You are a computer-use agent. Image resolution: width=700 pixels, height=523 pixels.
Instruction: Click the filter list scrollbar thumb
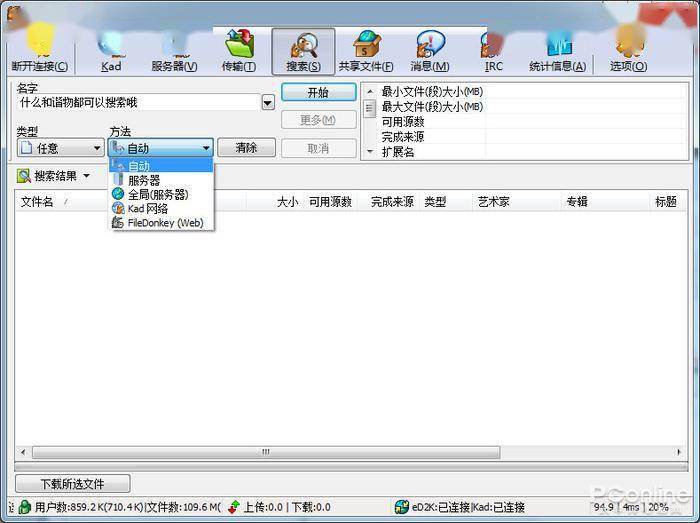coord(370,108)
